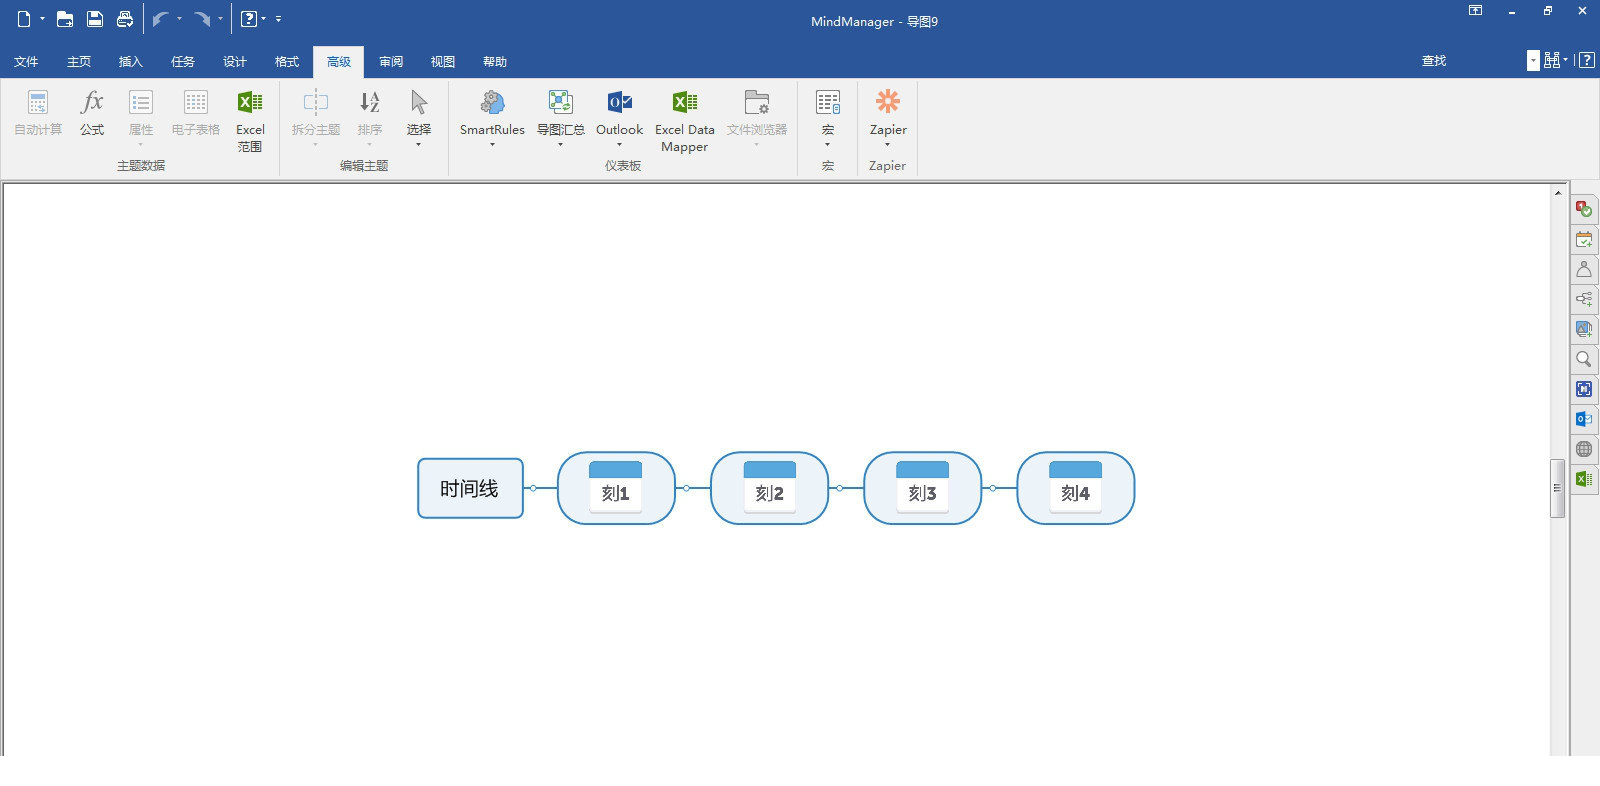Open the calendar task panel in sidebar
The width and height of the screenshot is (1600, 786).
point(1584,239)
